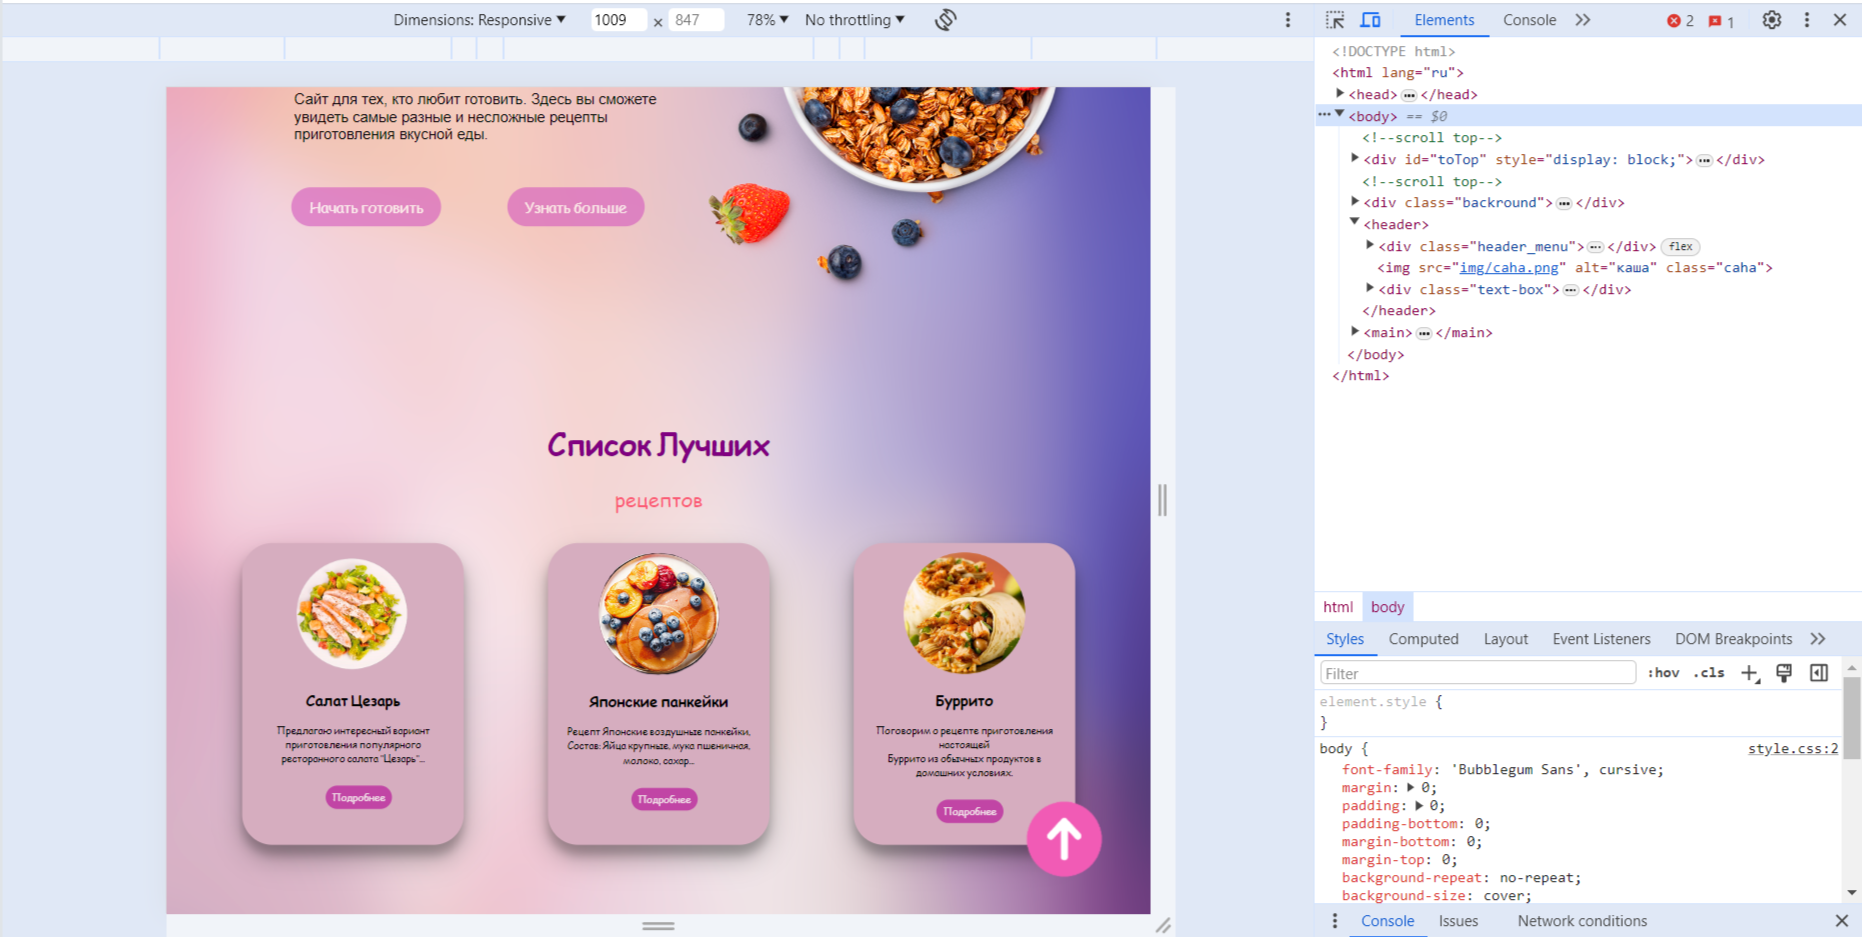Toggle the device toolbar icon
Viewport: 1862px width, 937px height.
(x=1370, y=20)
